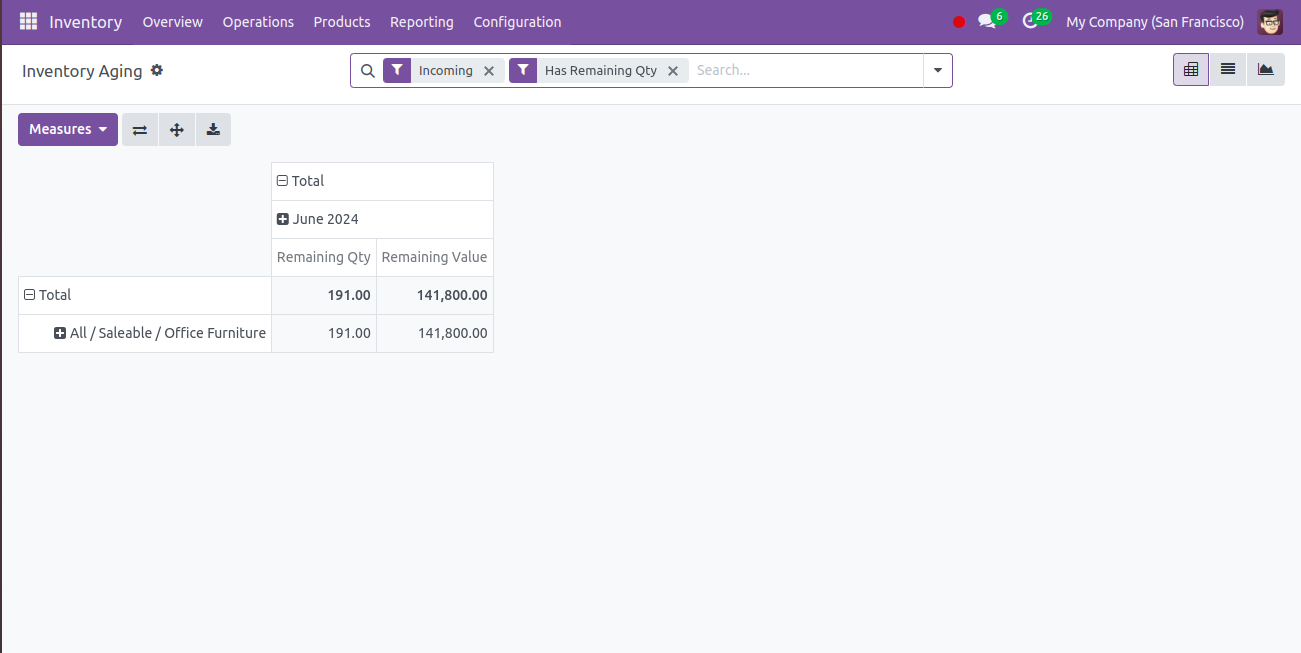Click Office Furniture row 141,800.00 cell
This screenshot has height=653, width=1301.
[435, 333]
